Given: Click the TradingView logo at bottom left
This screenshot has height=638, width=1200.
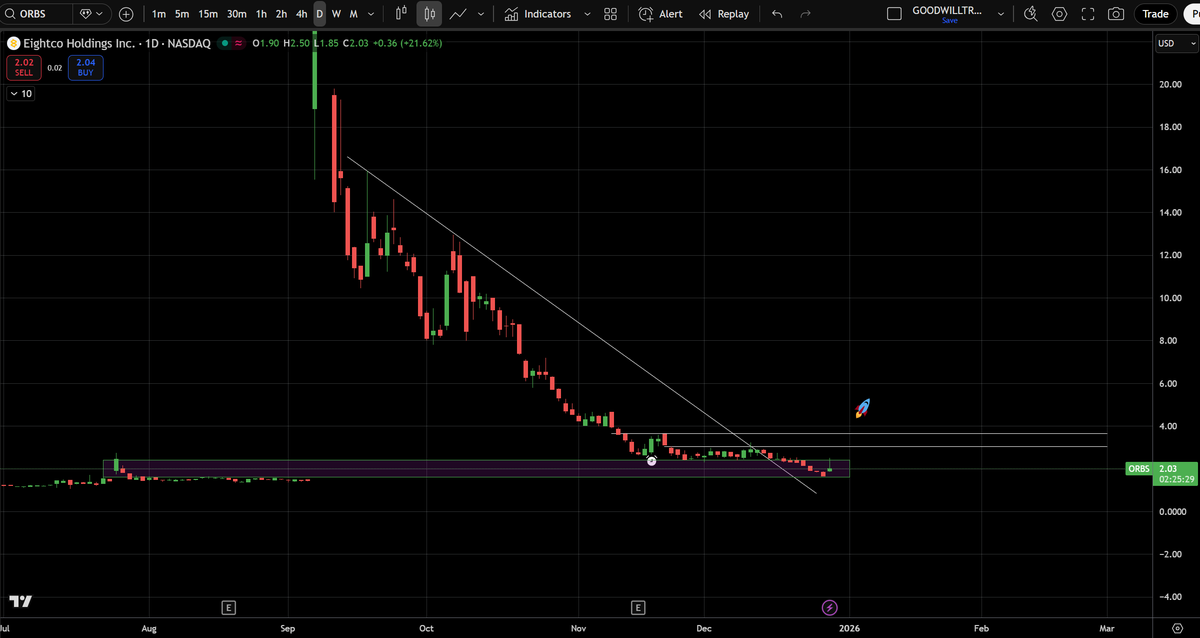Looking at the screenshot, I should click(x=20, y=601).
